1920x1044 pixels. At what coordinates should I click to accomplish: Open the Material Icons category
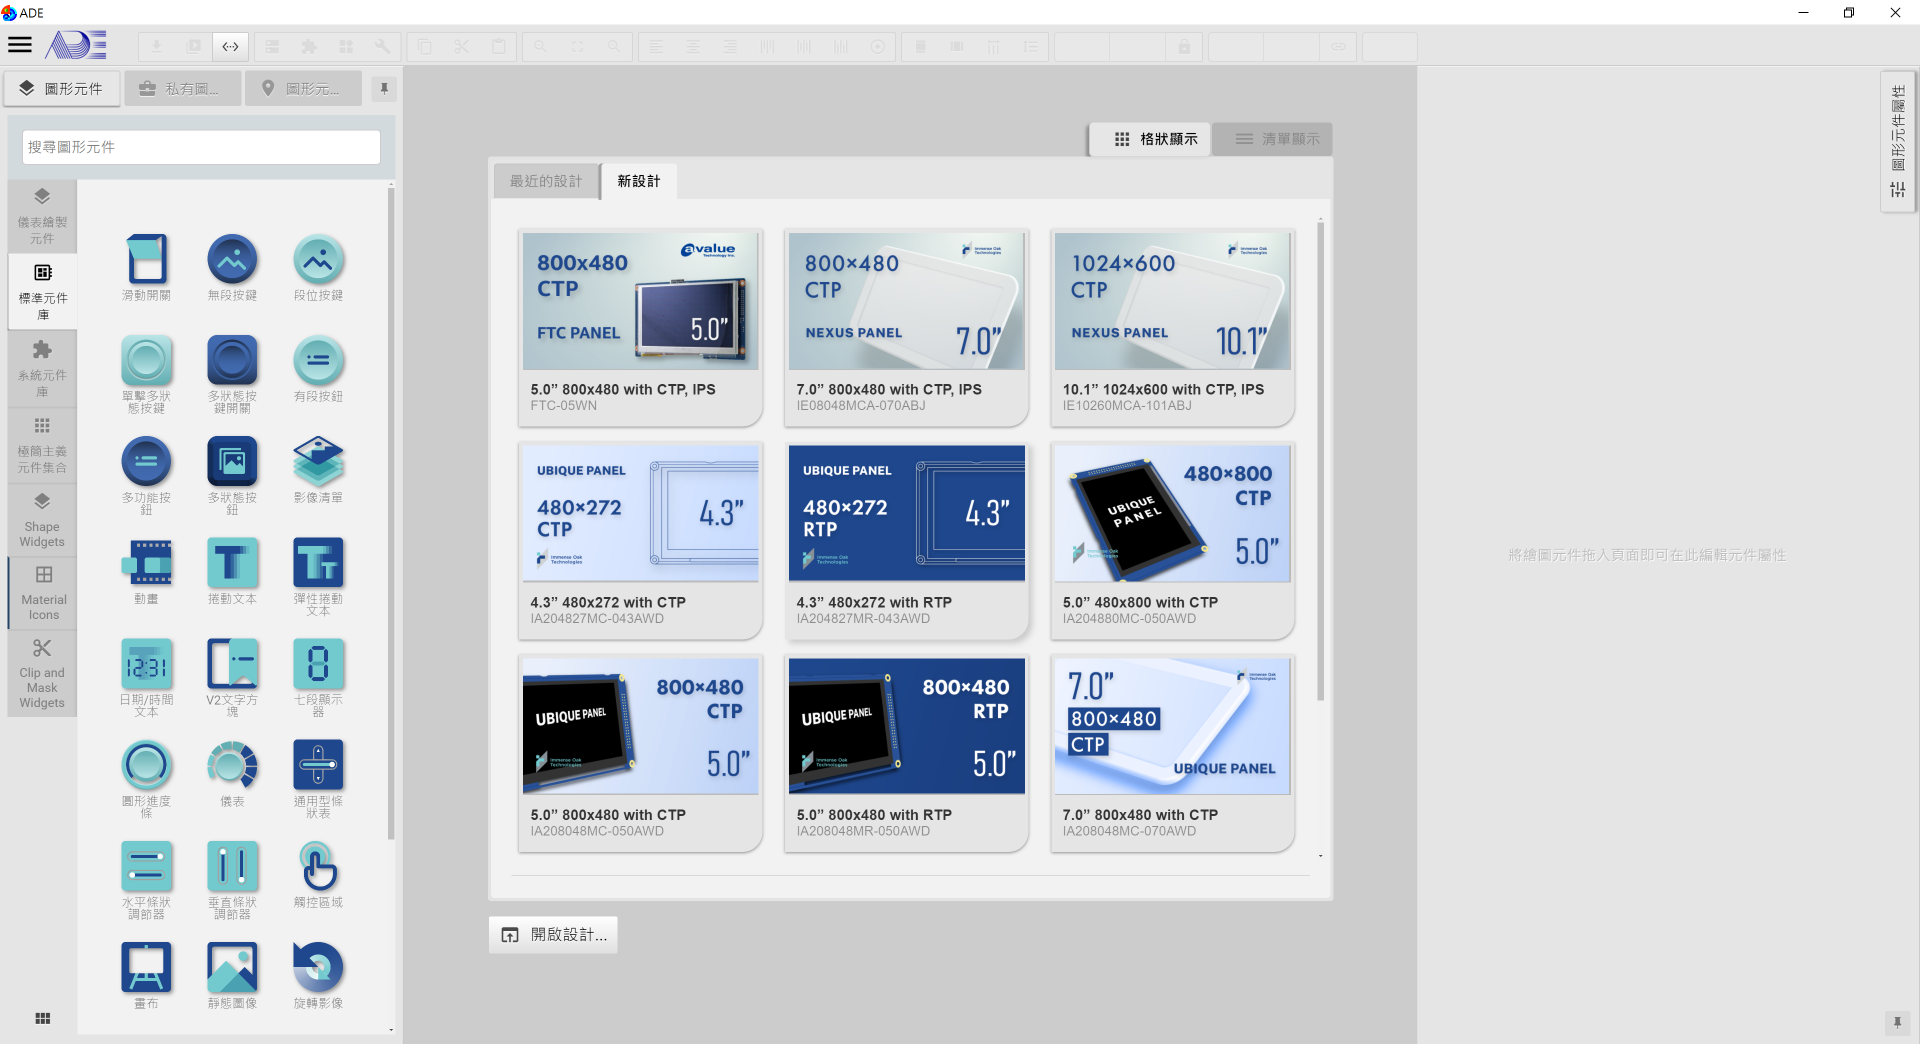coord(42,593)
